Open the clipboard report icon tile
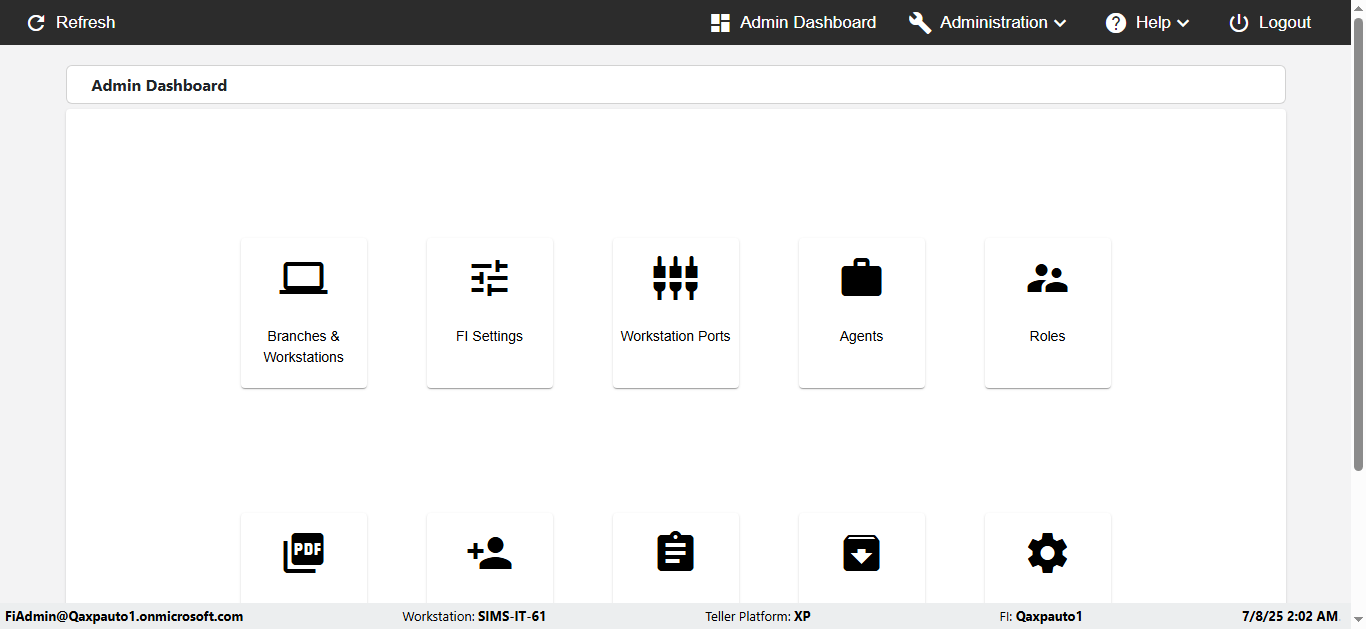 click(676, 553)
